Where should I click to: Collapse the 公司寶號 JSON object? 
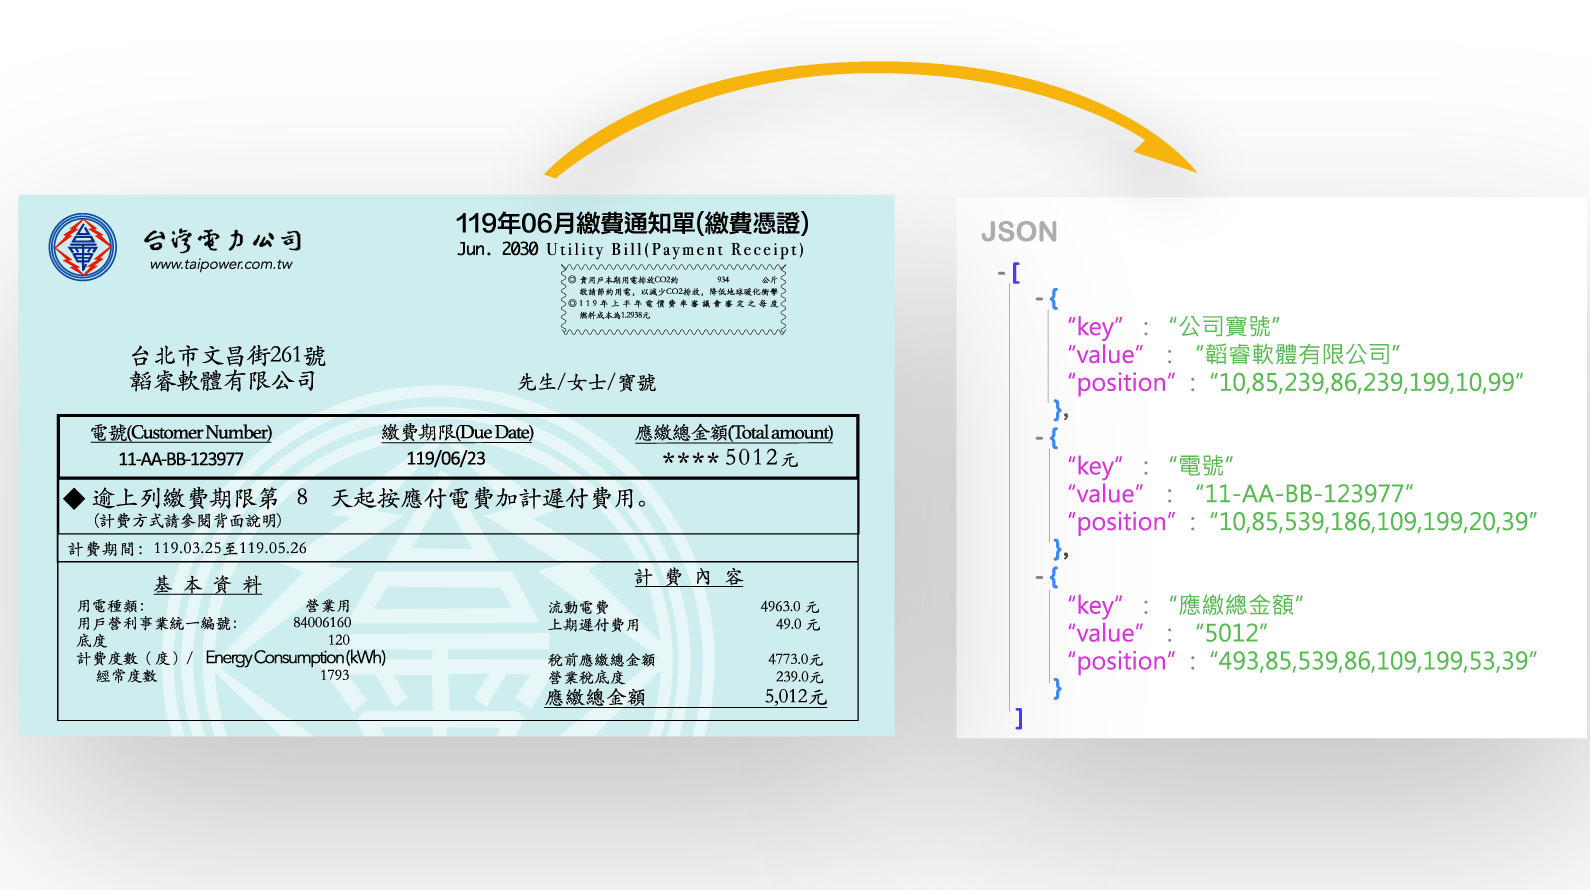[x=1040, y=298]
